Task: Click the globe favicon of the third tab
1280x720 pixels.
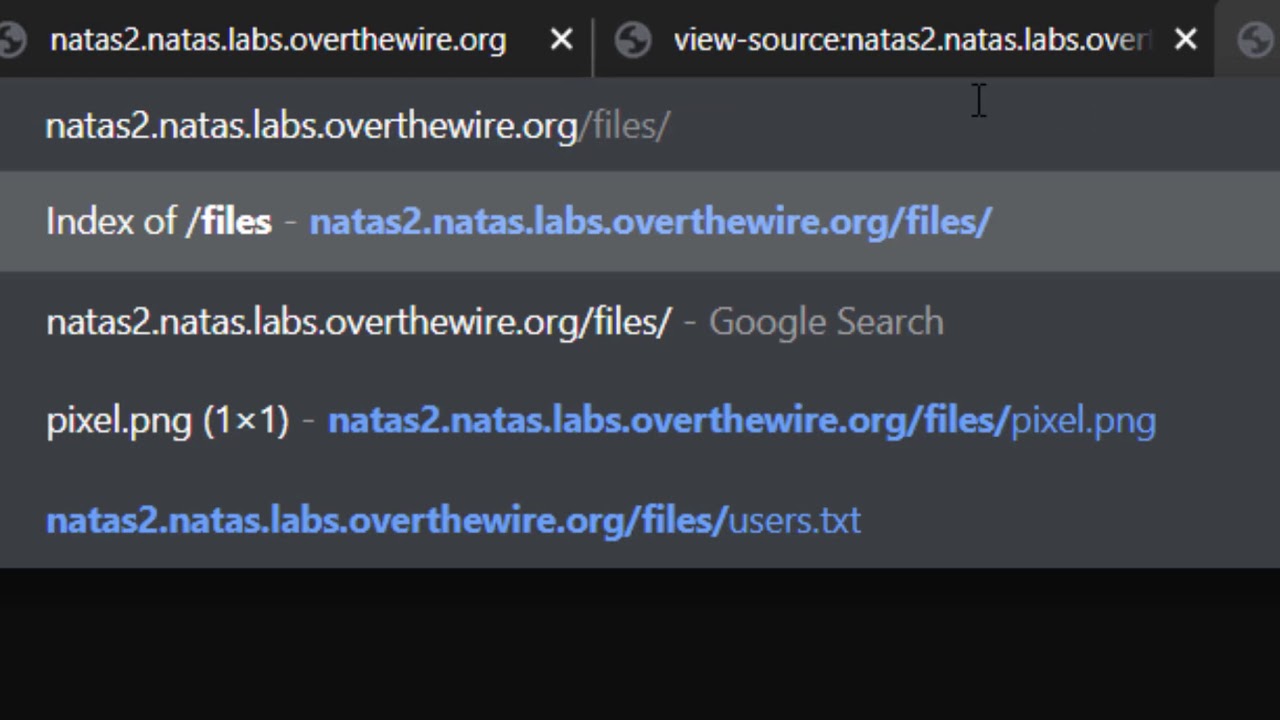Action: click(1256, 40)
